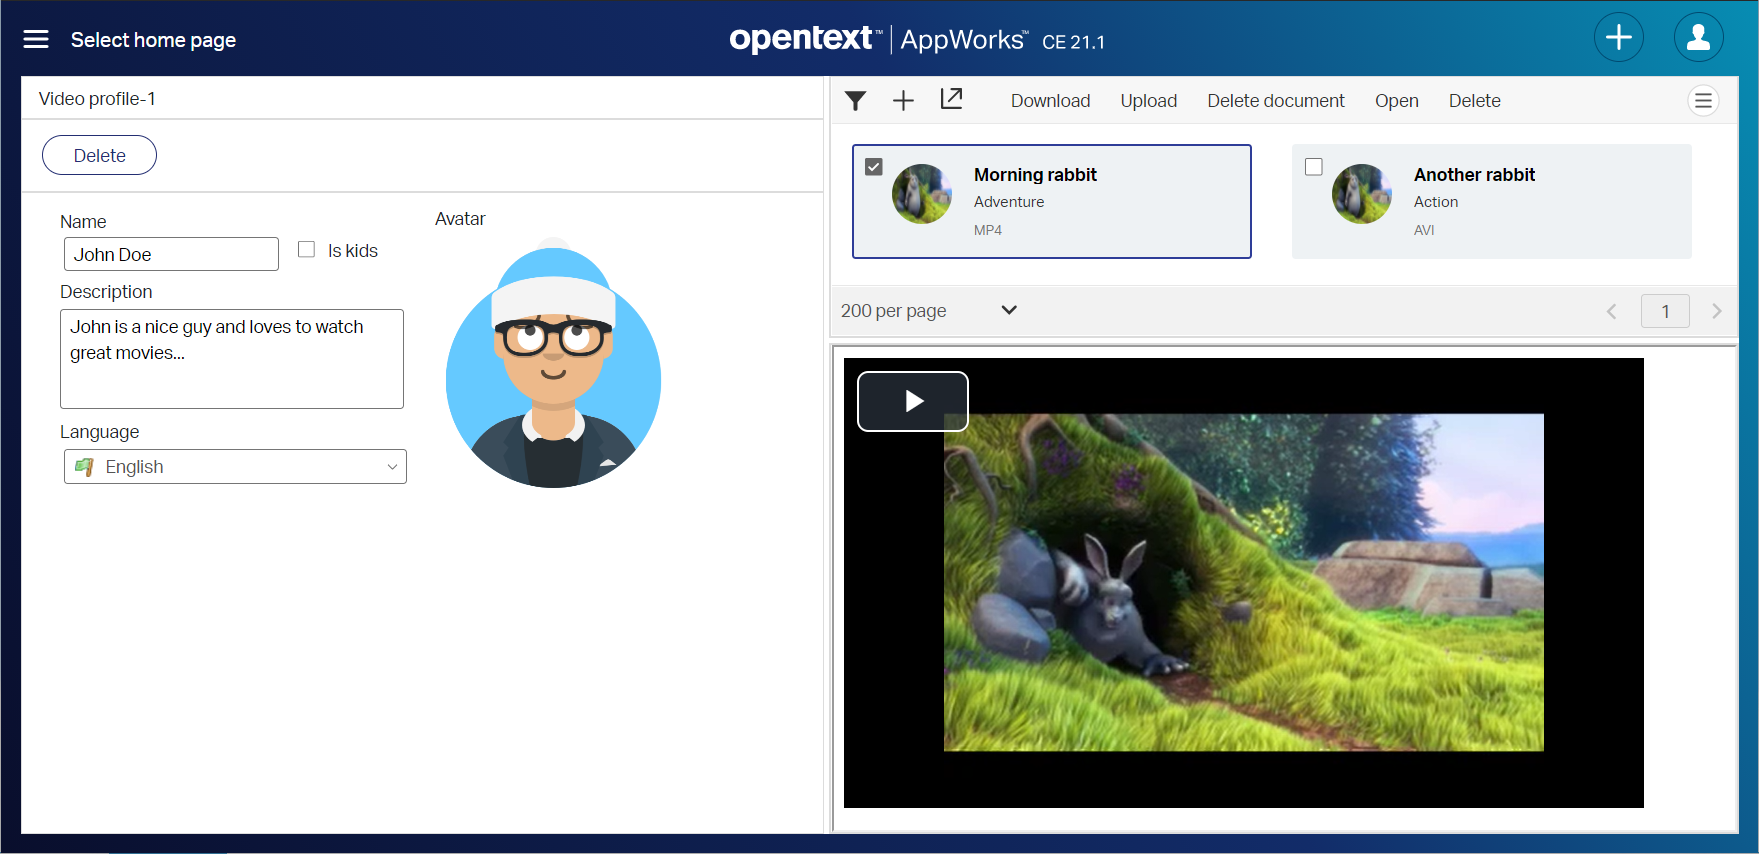Click the Select home page title

click(153, 40)
